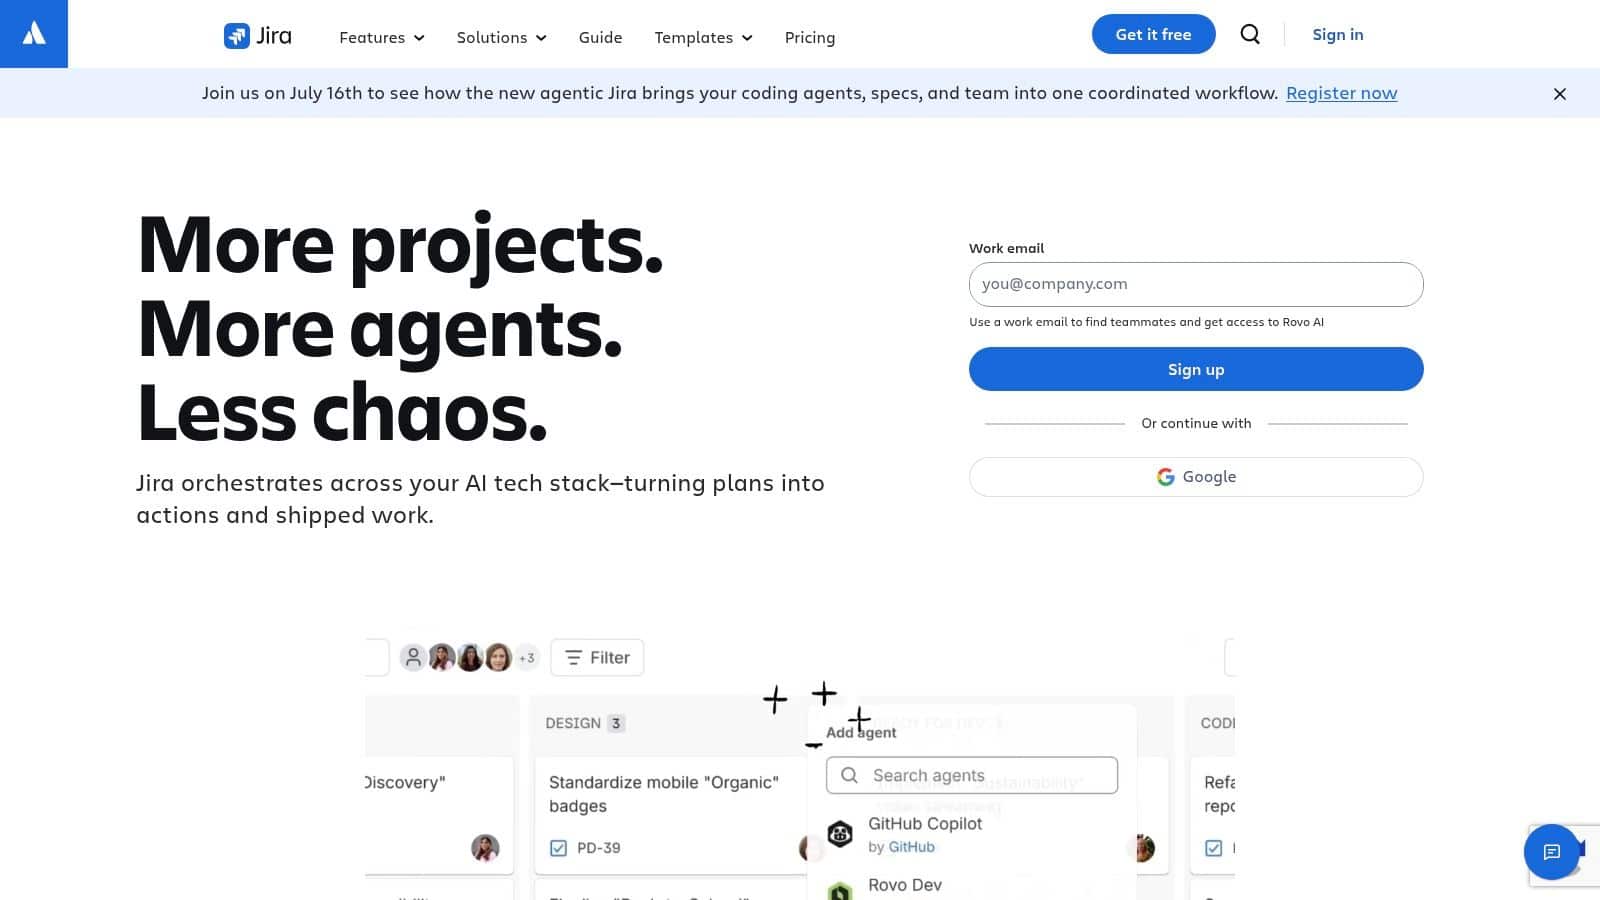The height and width of the screenshot is (900, 1600).
Task: Click the Get it free button
Action: pos(1153,34)
